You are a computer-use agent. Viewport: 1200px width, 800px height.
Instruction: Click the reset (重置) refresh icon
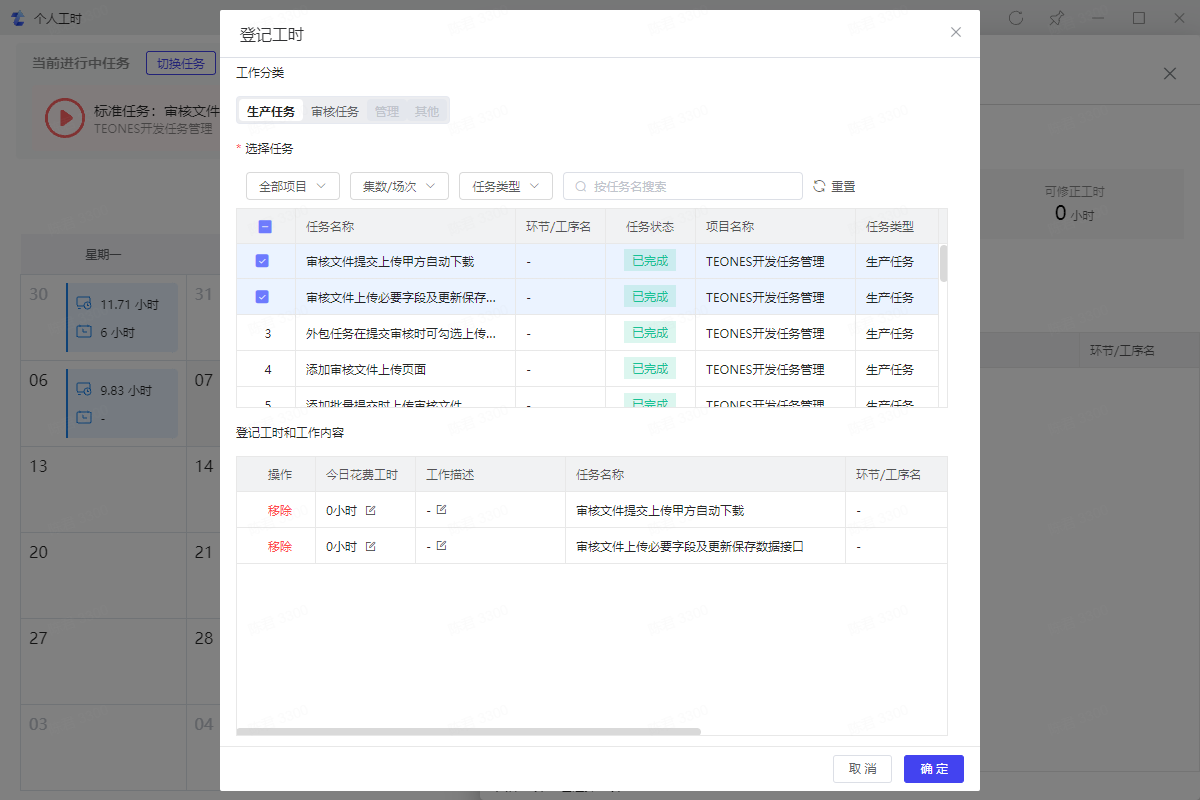click(819, 186)
